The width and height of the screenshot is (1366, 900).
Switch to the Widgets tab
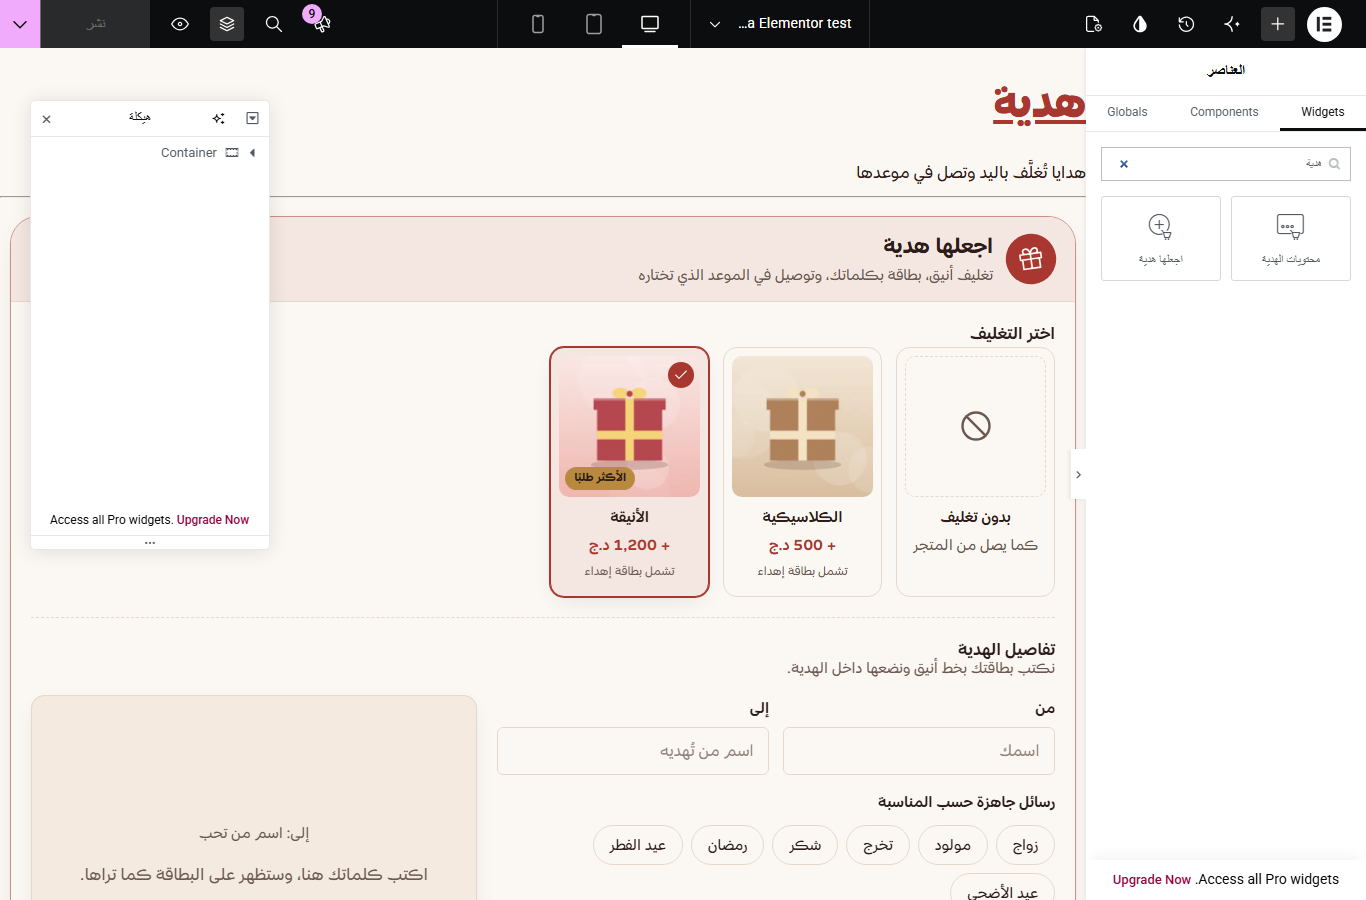coord(1323,112)
